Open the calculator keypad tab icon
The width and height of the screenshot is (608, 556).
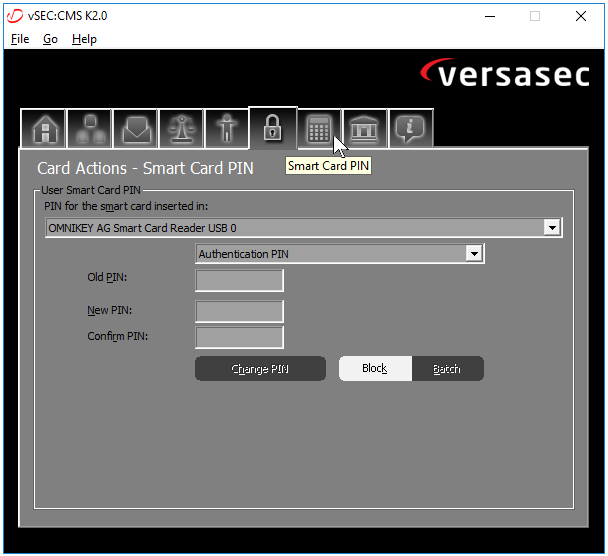point(319,128)
